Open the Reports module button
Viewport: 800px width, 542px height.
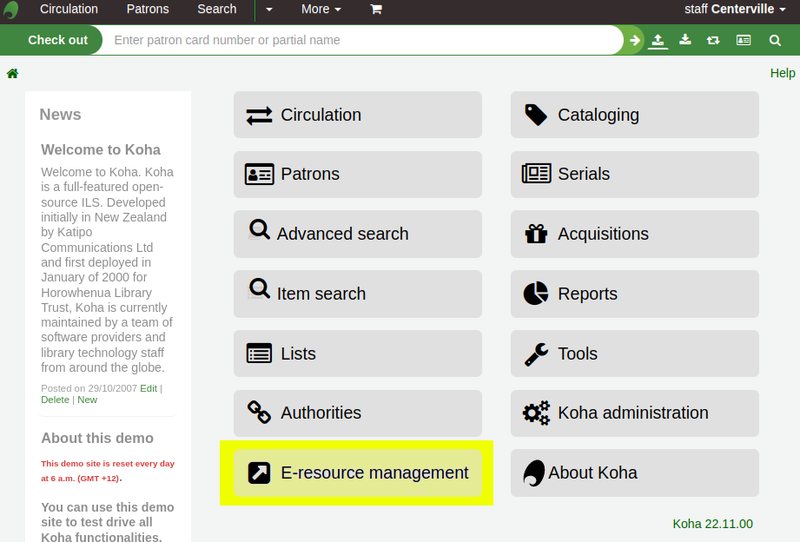[635, 294]
